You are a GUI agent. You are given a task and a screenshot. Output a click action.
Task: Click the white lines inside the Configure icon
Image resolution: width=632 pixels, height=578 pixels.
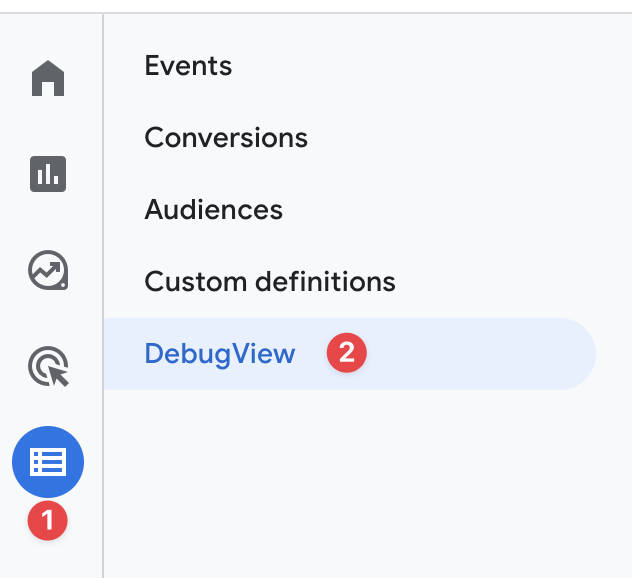[x=48, y=462]
